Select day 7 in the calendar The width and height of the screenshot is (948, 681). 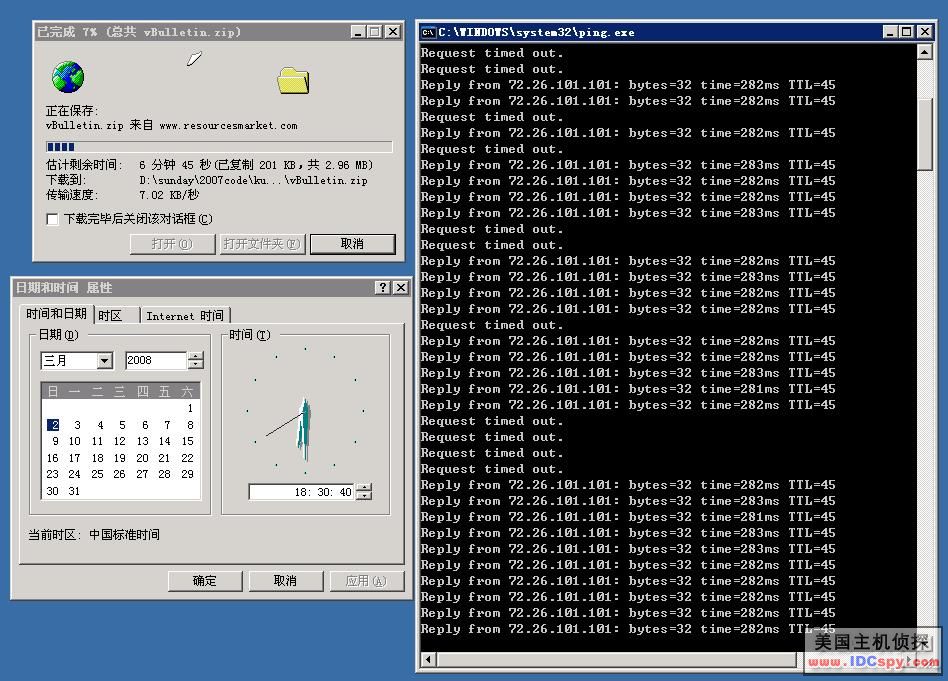tap(167, 425)
